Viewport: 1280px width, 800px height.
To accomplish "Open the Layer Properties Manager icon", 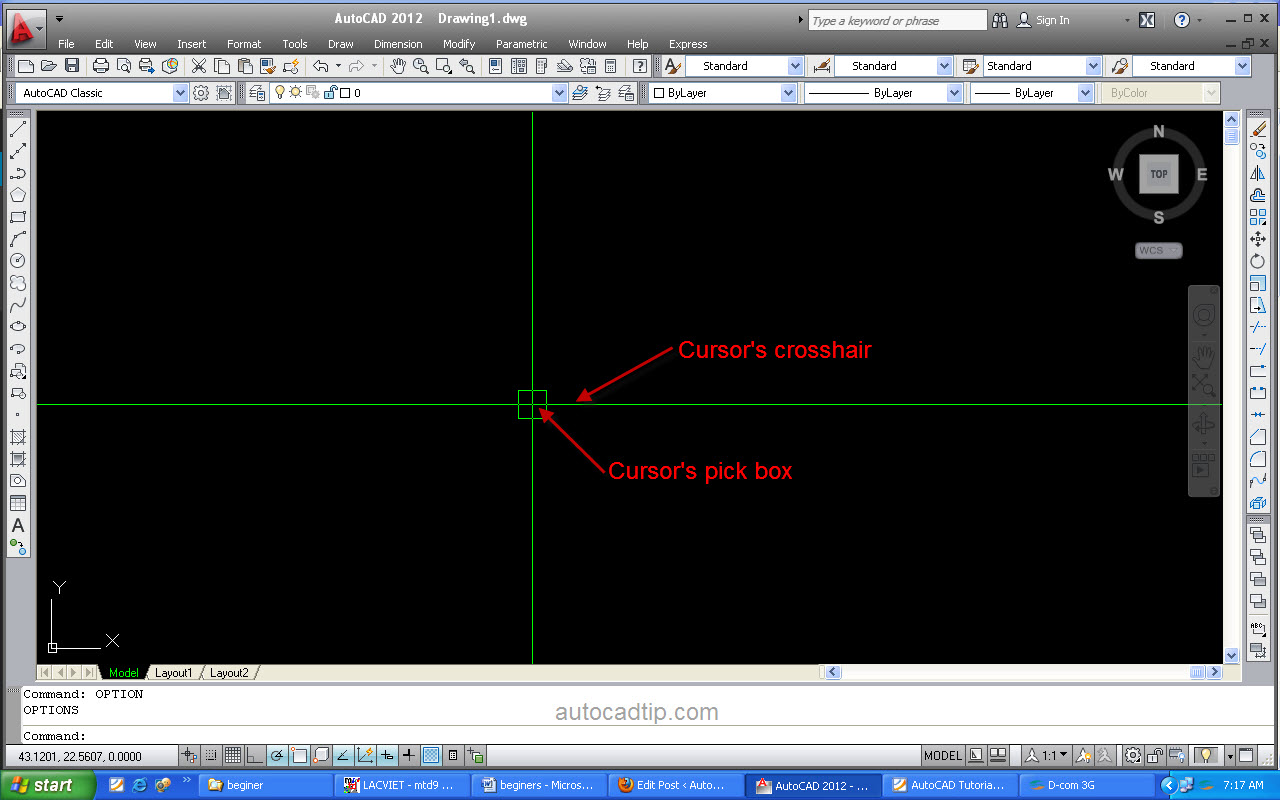I will (257, 93).
